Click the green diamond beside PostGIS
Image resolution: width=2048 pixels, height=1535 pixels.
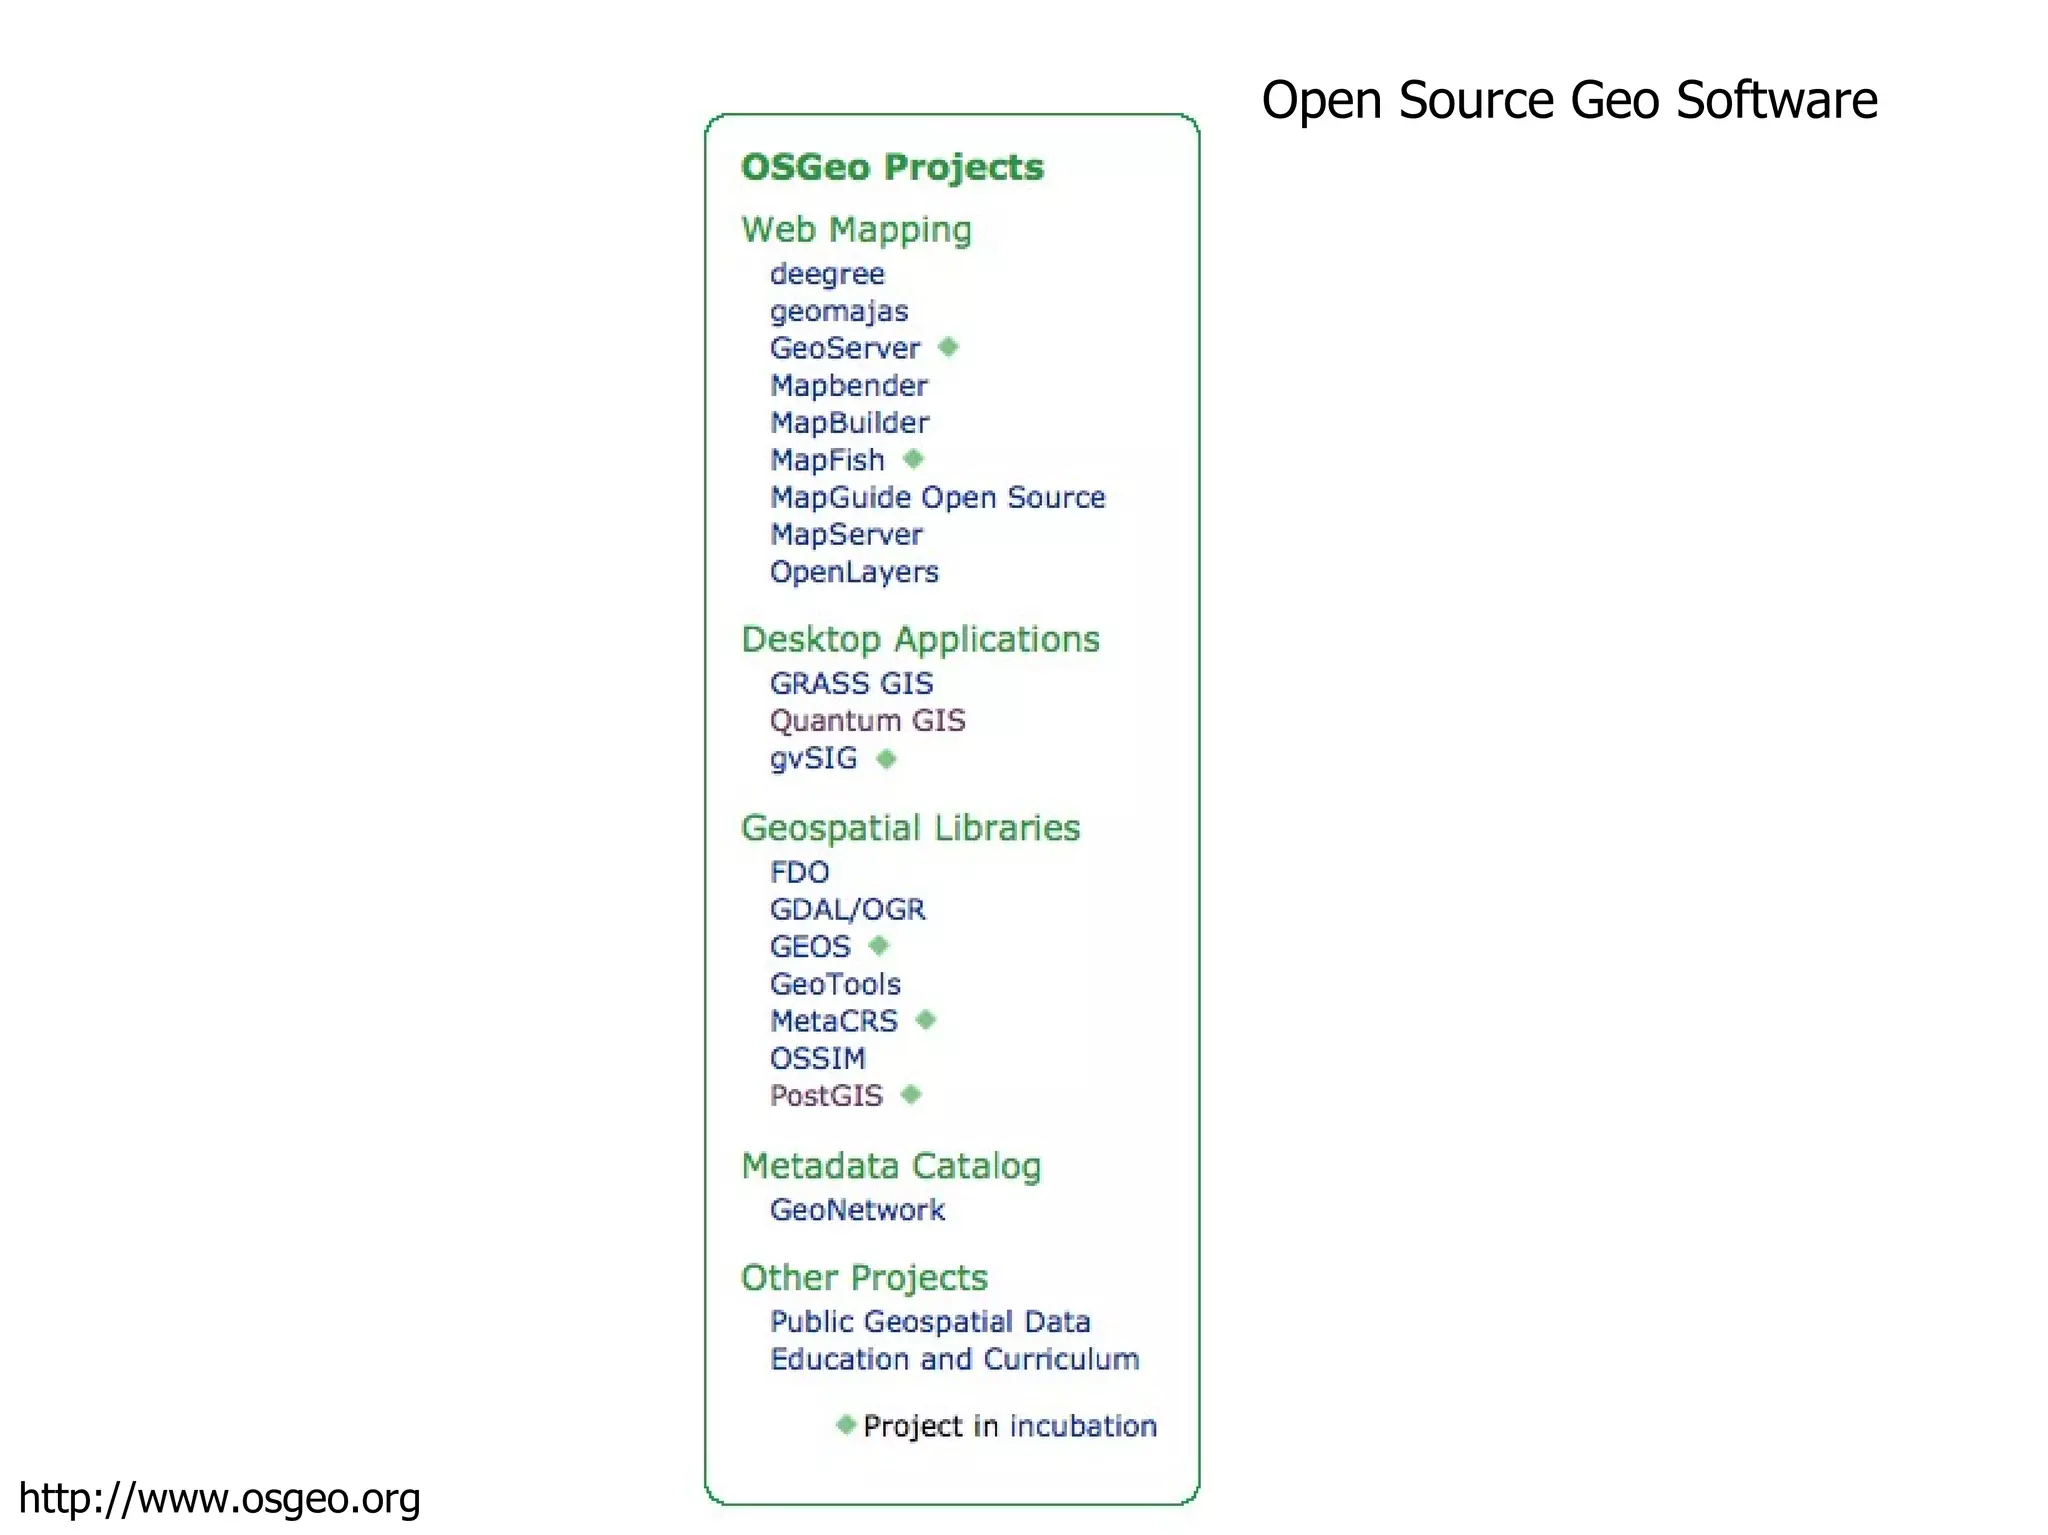(910, 1095)
